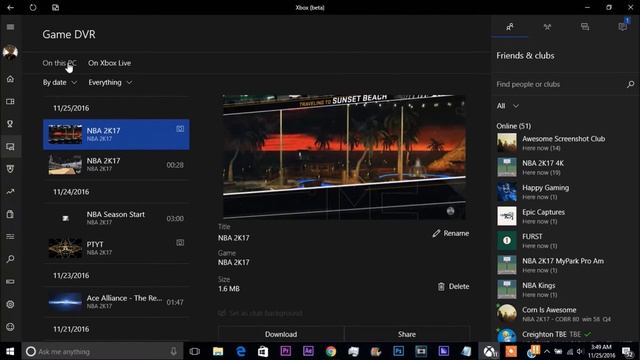This screenshot has width=640, height=360.
Task: Open Clubs shield sidebar icon
Action: click(10, 169)
